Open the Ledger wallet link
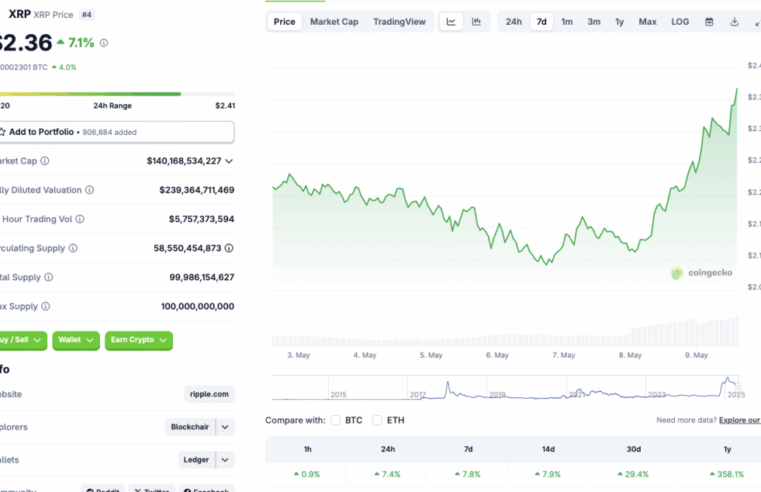This screenshot has height=492, width=761. 196,459
